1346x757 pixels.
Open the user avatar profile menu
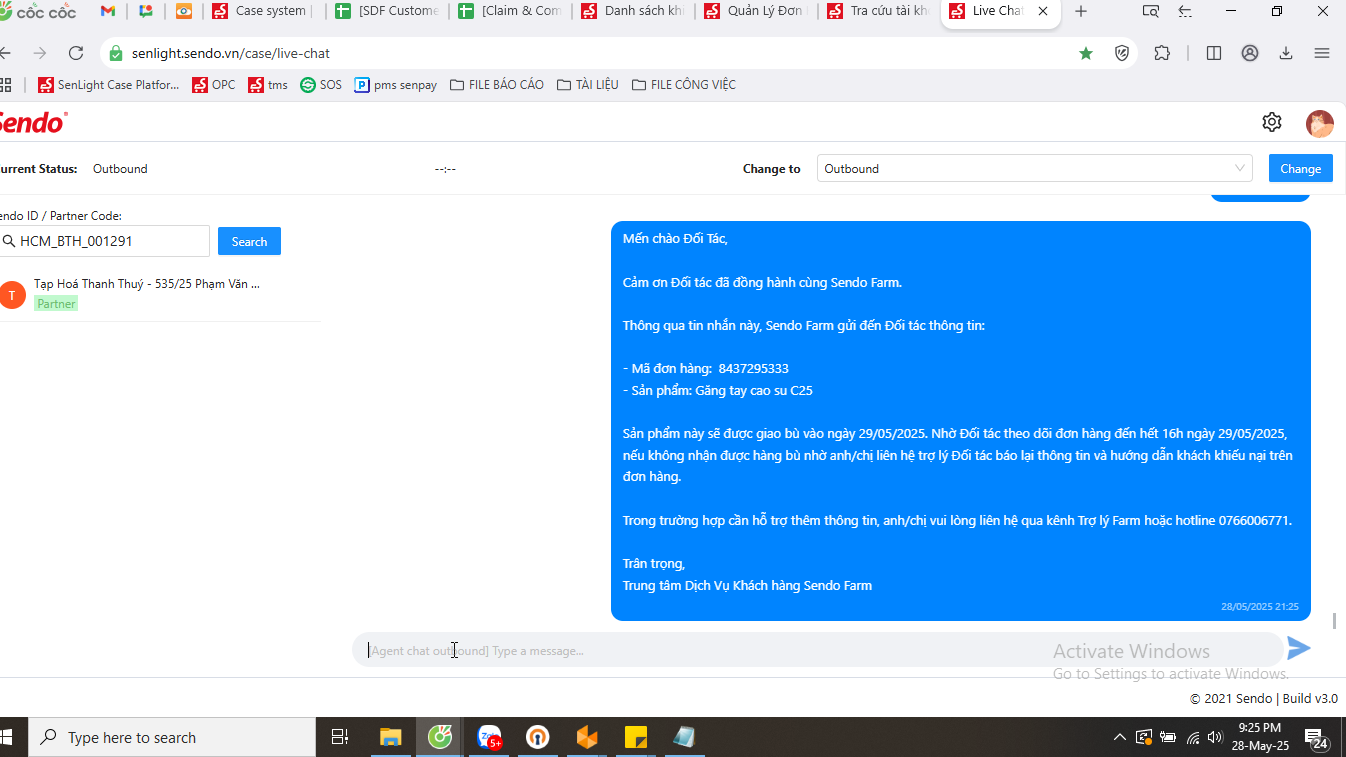click(x=1319, y=123)
